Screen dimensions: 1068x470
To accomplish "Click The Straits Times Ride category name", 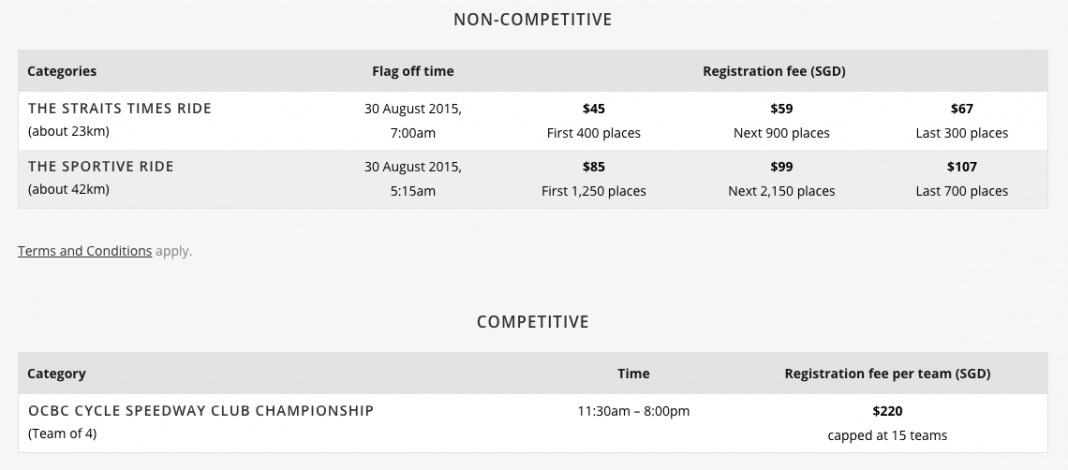I will pos(120,108).
